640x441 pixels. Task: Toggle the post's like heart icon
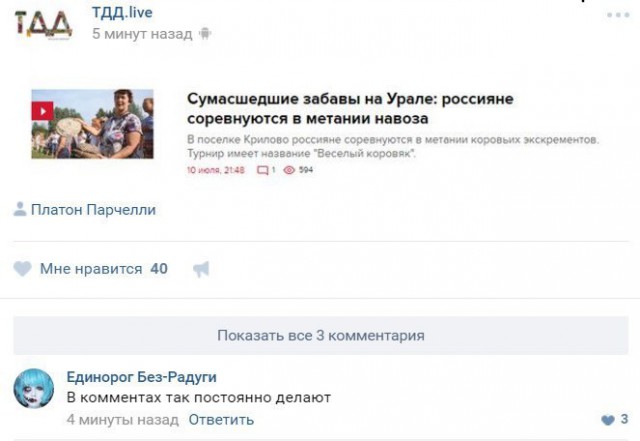(22, 269)
